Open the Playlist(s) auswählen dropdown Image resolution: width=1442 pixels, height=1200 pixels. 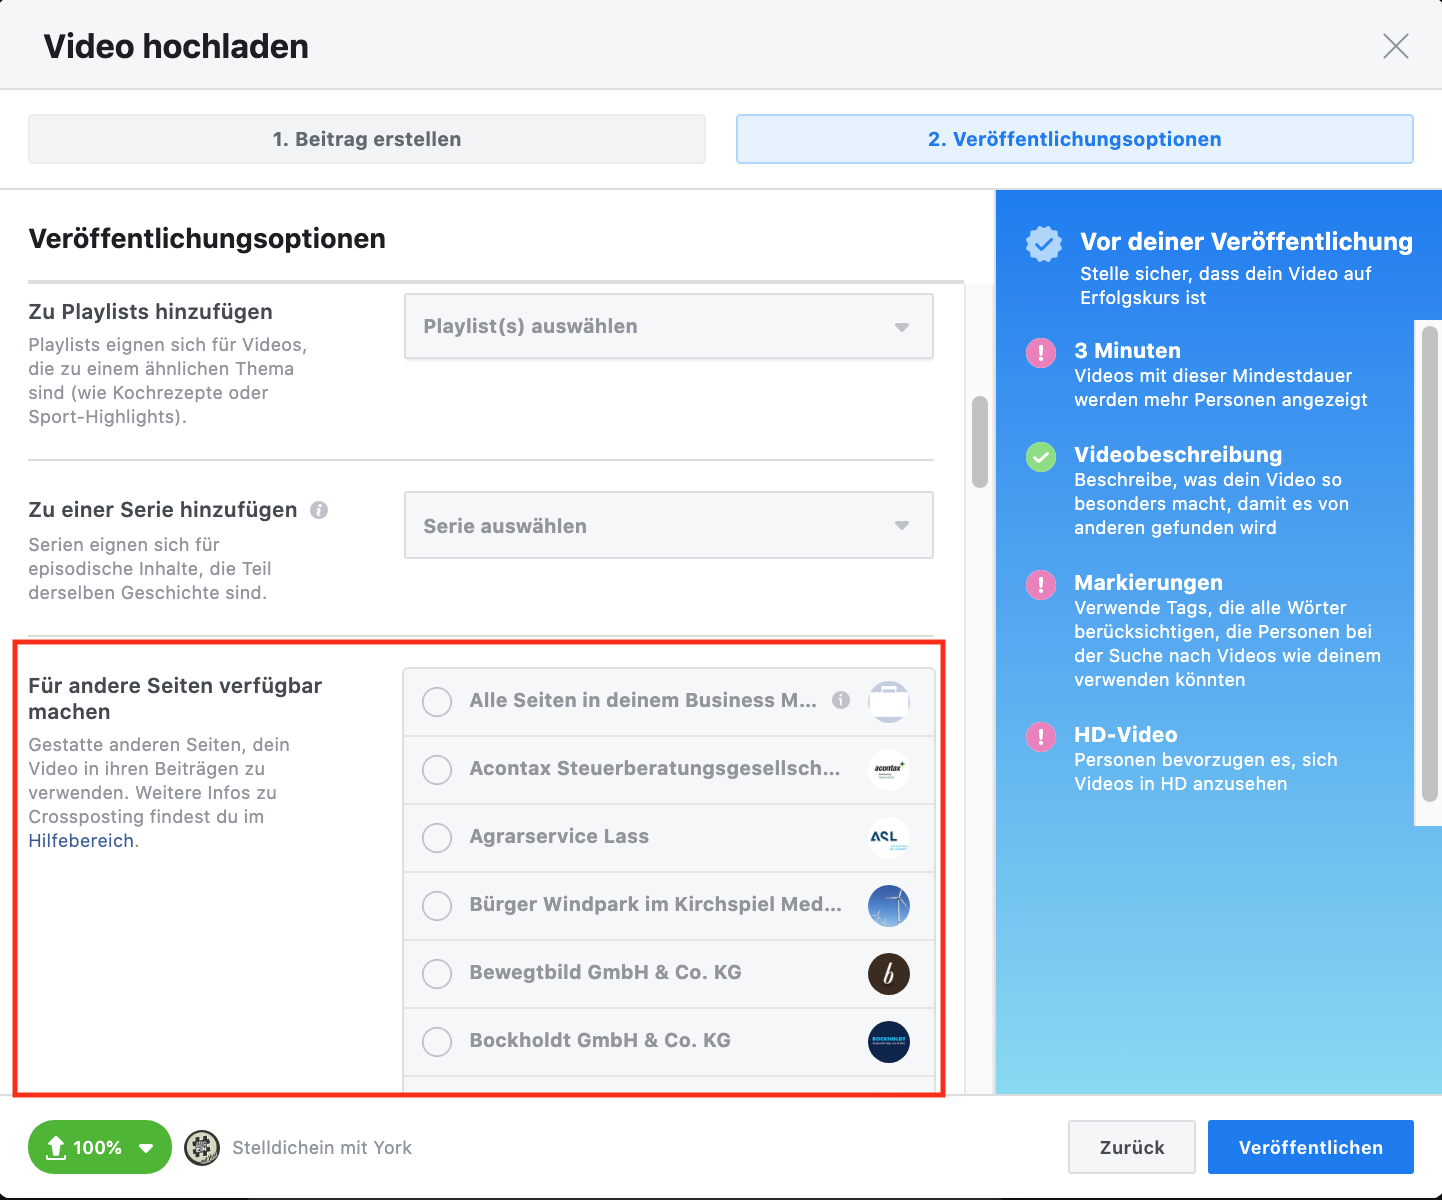668,326
